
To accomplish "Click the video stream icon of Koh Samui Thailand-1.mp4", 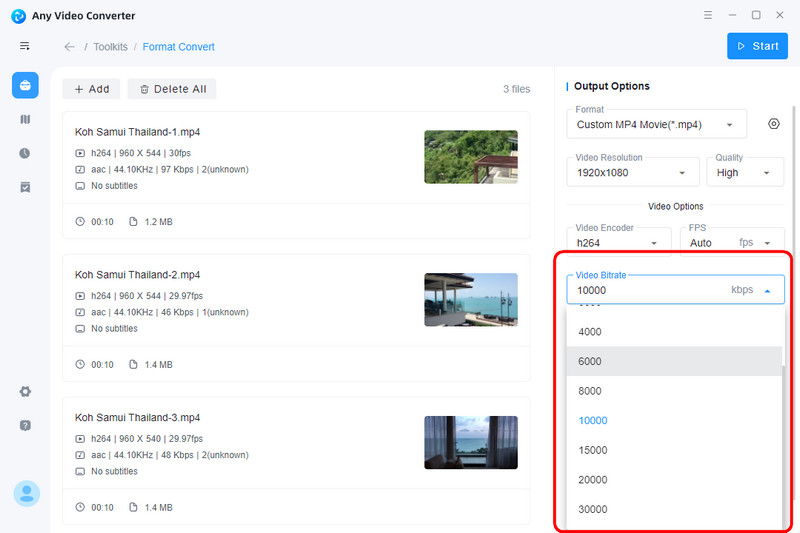I will [x=80, y=153].
